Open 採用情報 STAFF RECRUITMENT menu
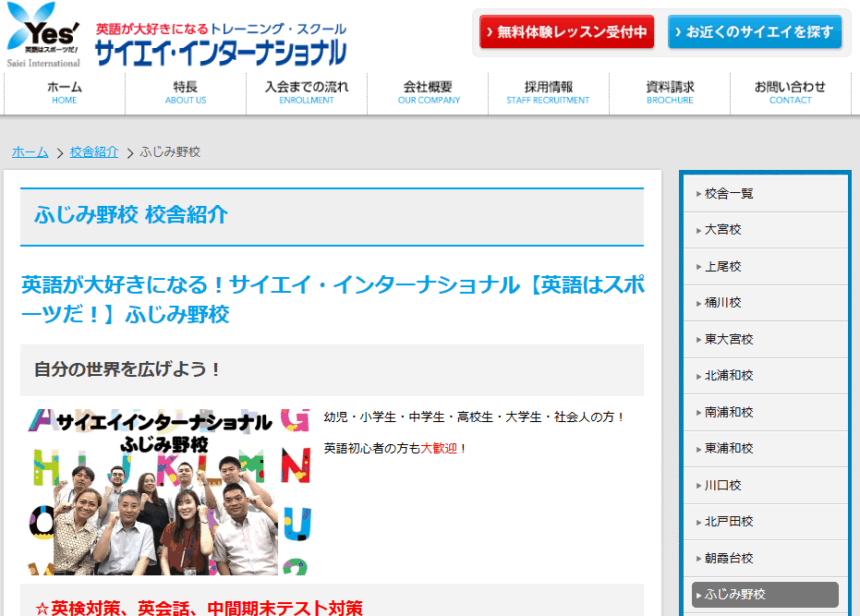The height and width of the screenshot is (616, 860). pyautogui.click(x=548, y=93)
